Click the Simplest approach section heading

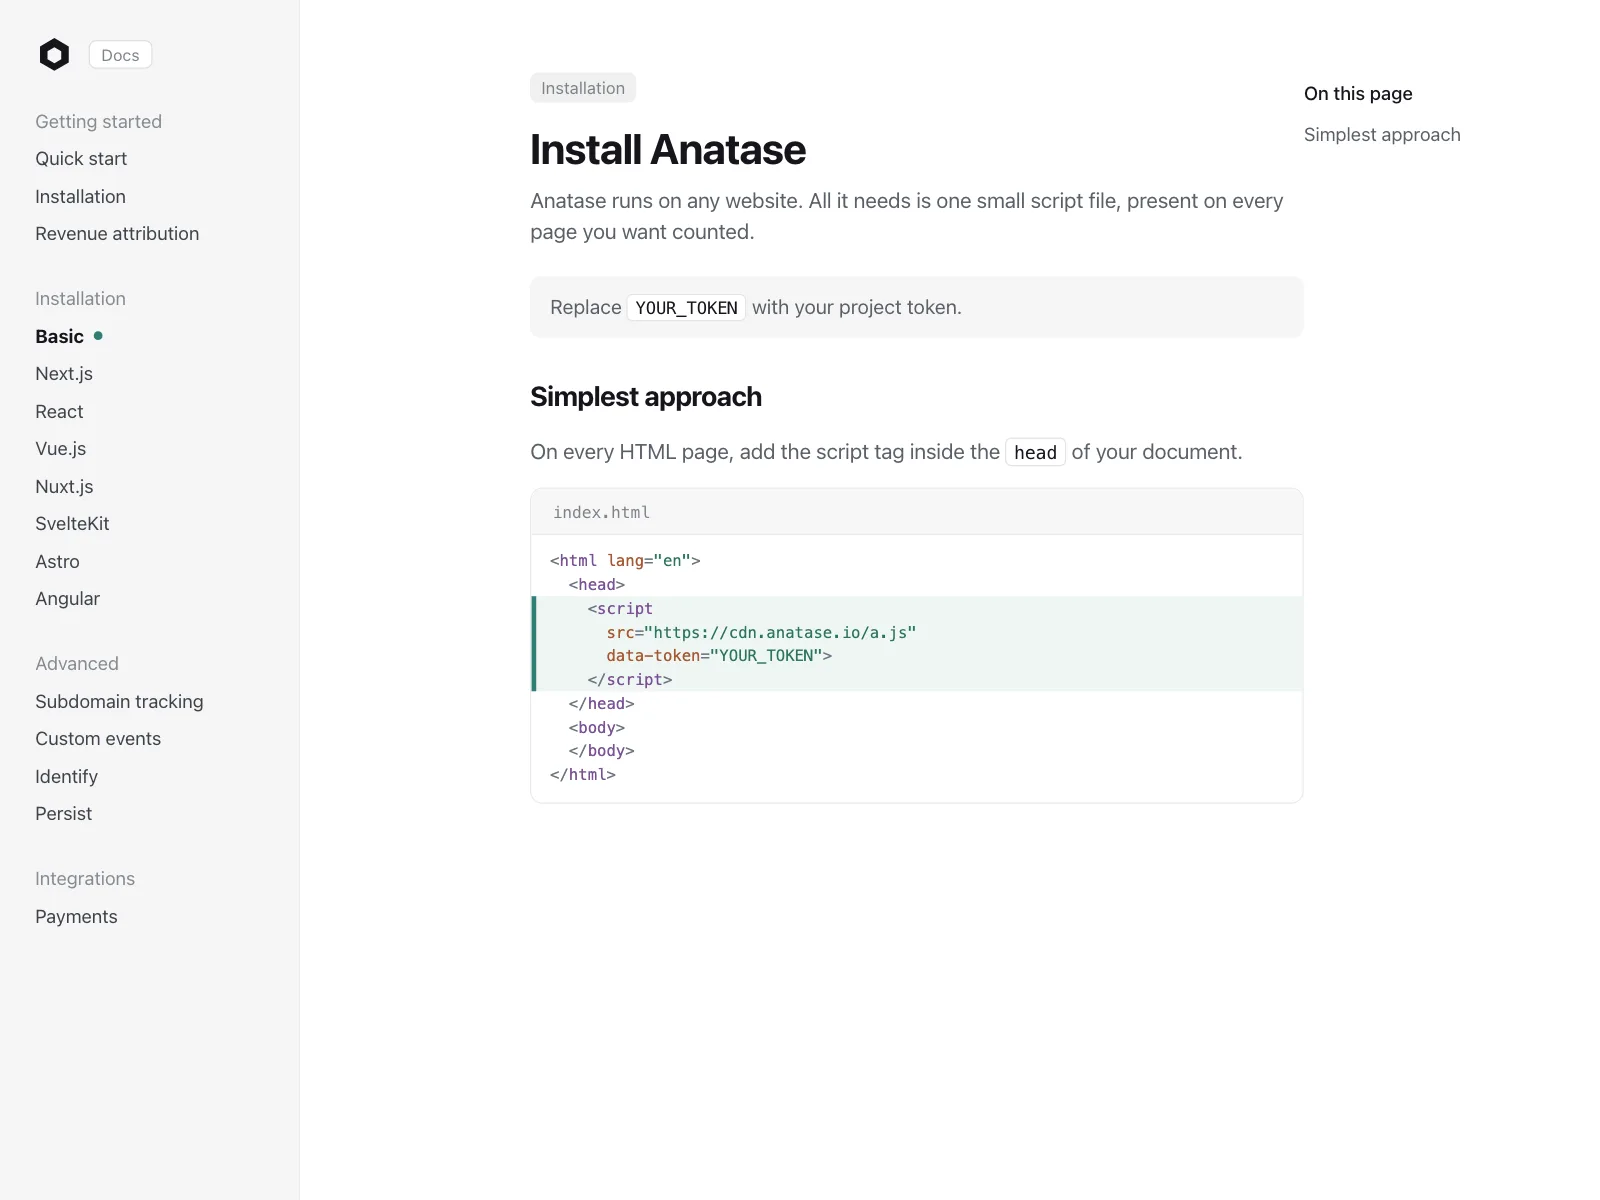[646, 397]
